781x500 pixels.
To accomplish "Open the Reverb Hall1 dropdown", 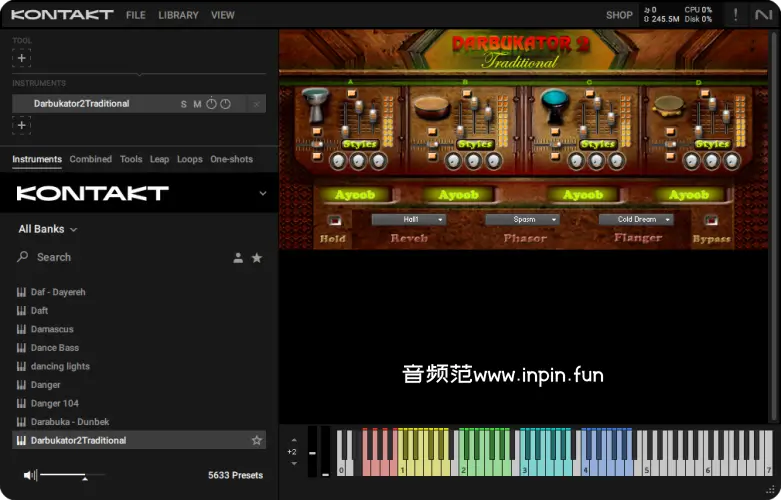I will 409,219.
